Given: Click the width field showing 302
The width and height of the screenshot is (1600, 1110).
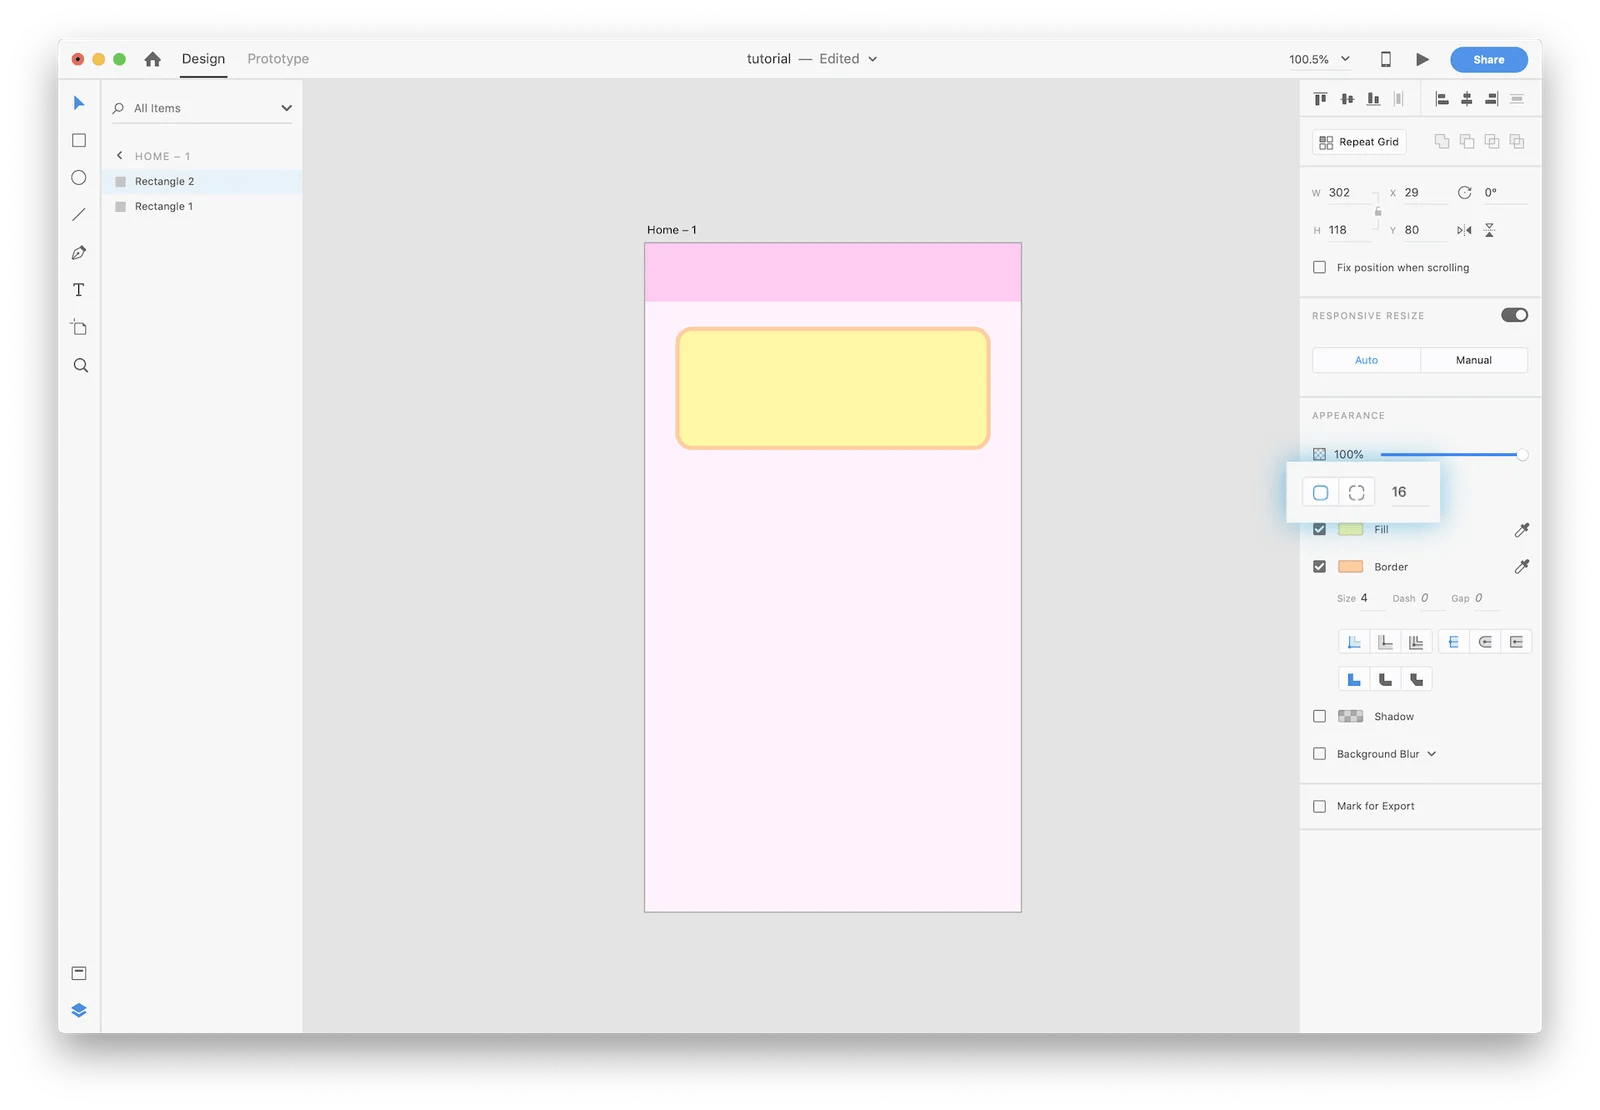Looking at the screenshot, I should coord(1350,193).
